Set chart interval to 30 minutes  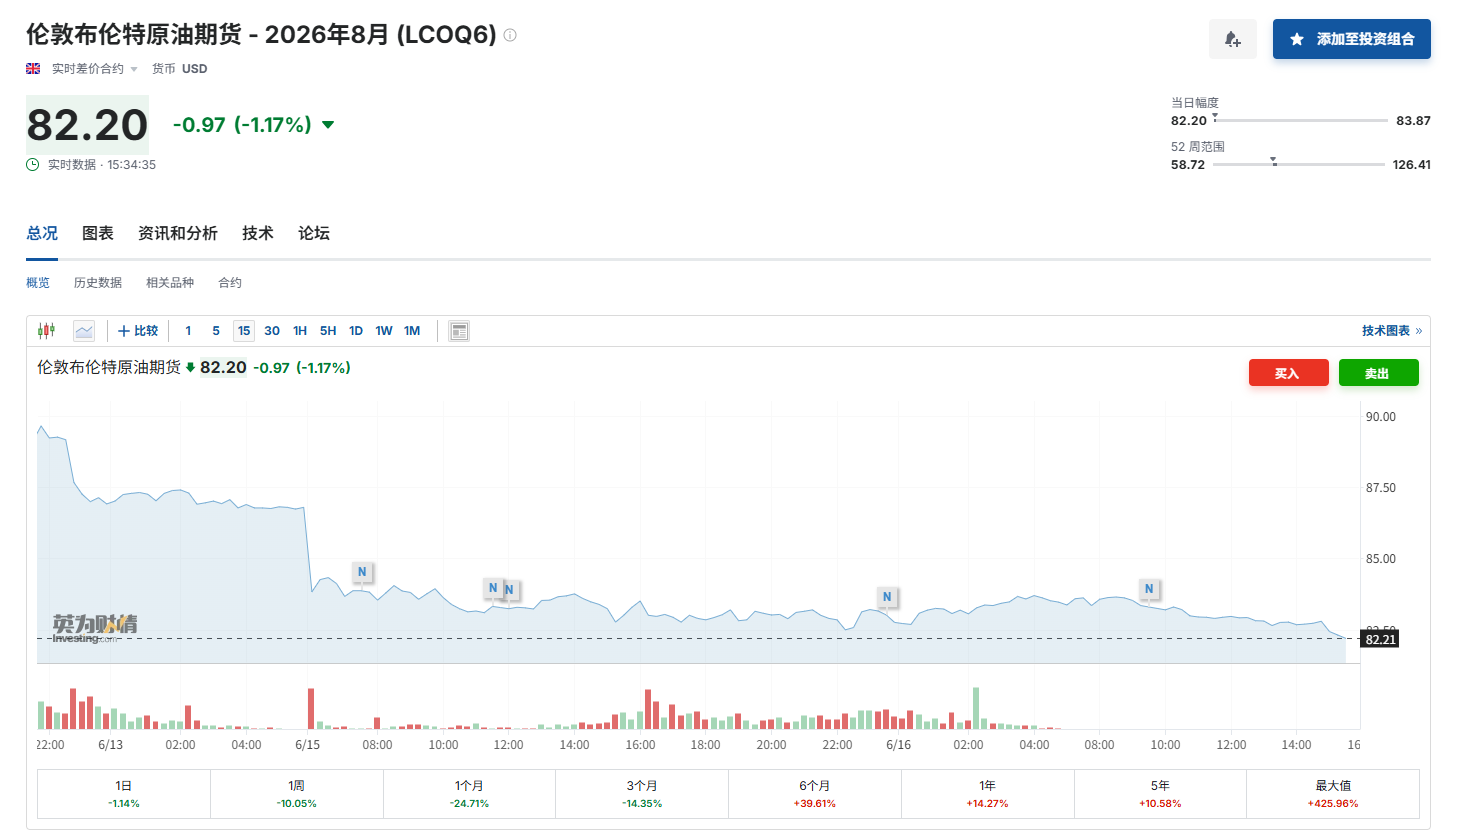pos(272,331)
